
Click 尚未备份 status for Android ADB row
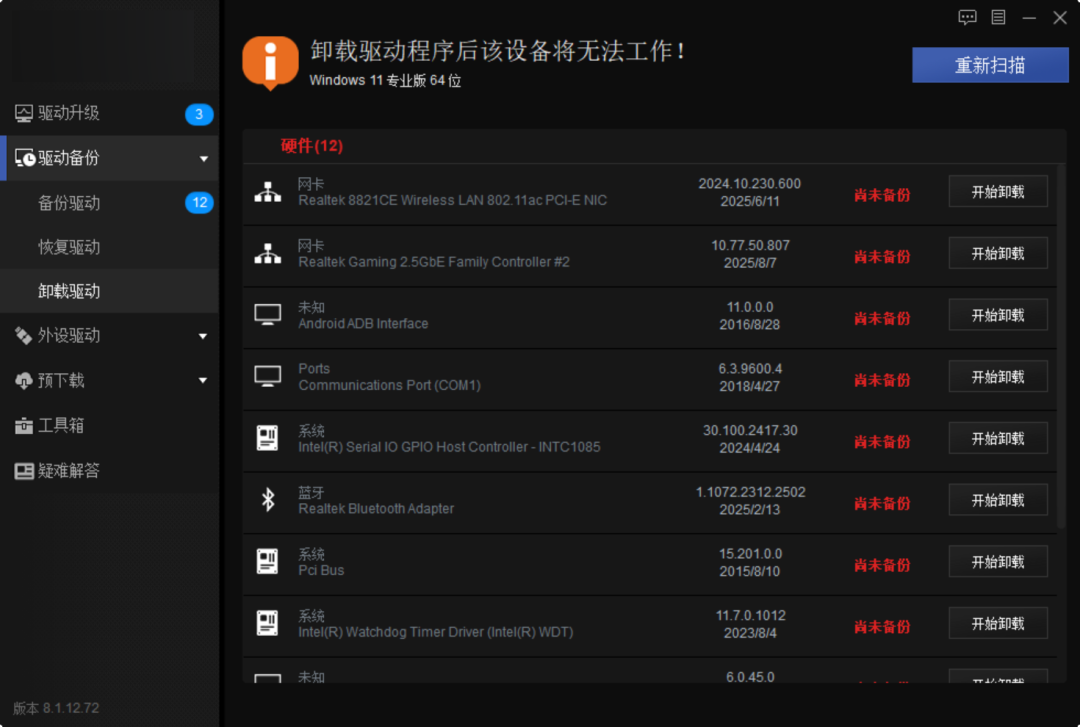[x=882, y=318]
